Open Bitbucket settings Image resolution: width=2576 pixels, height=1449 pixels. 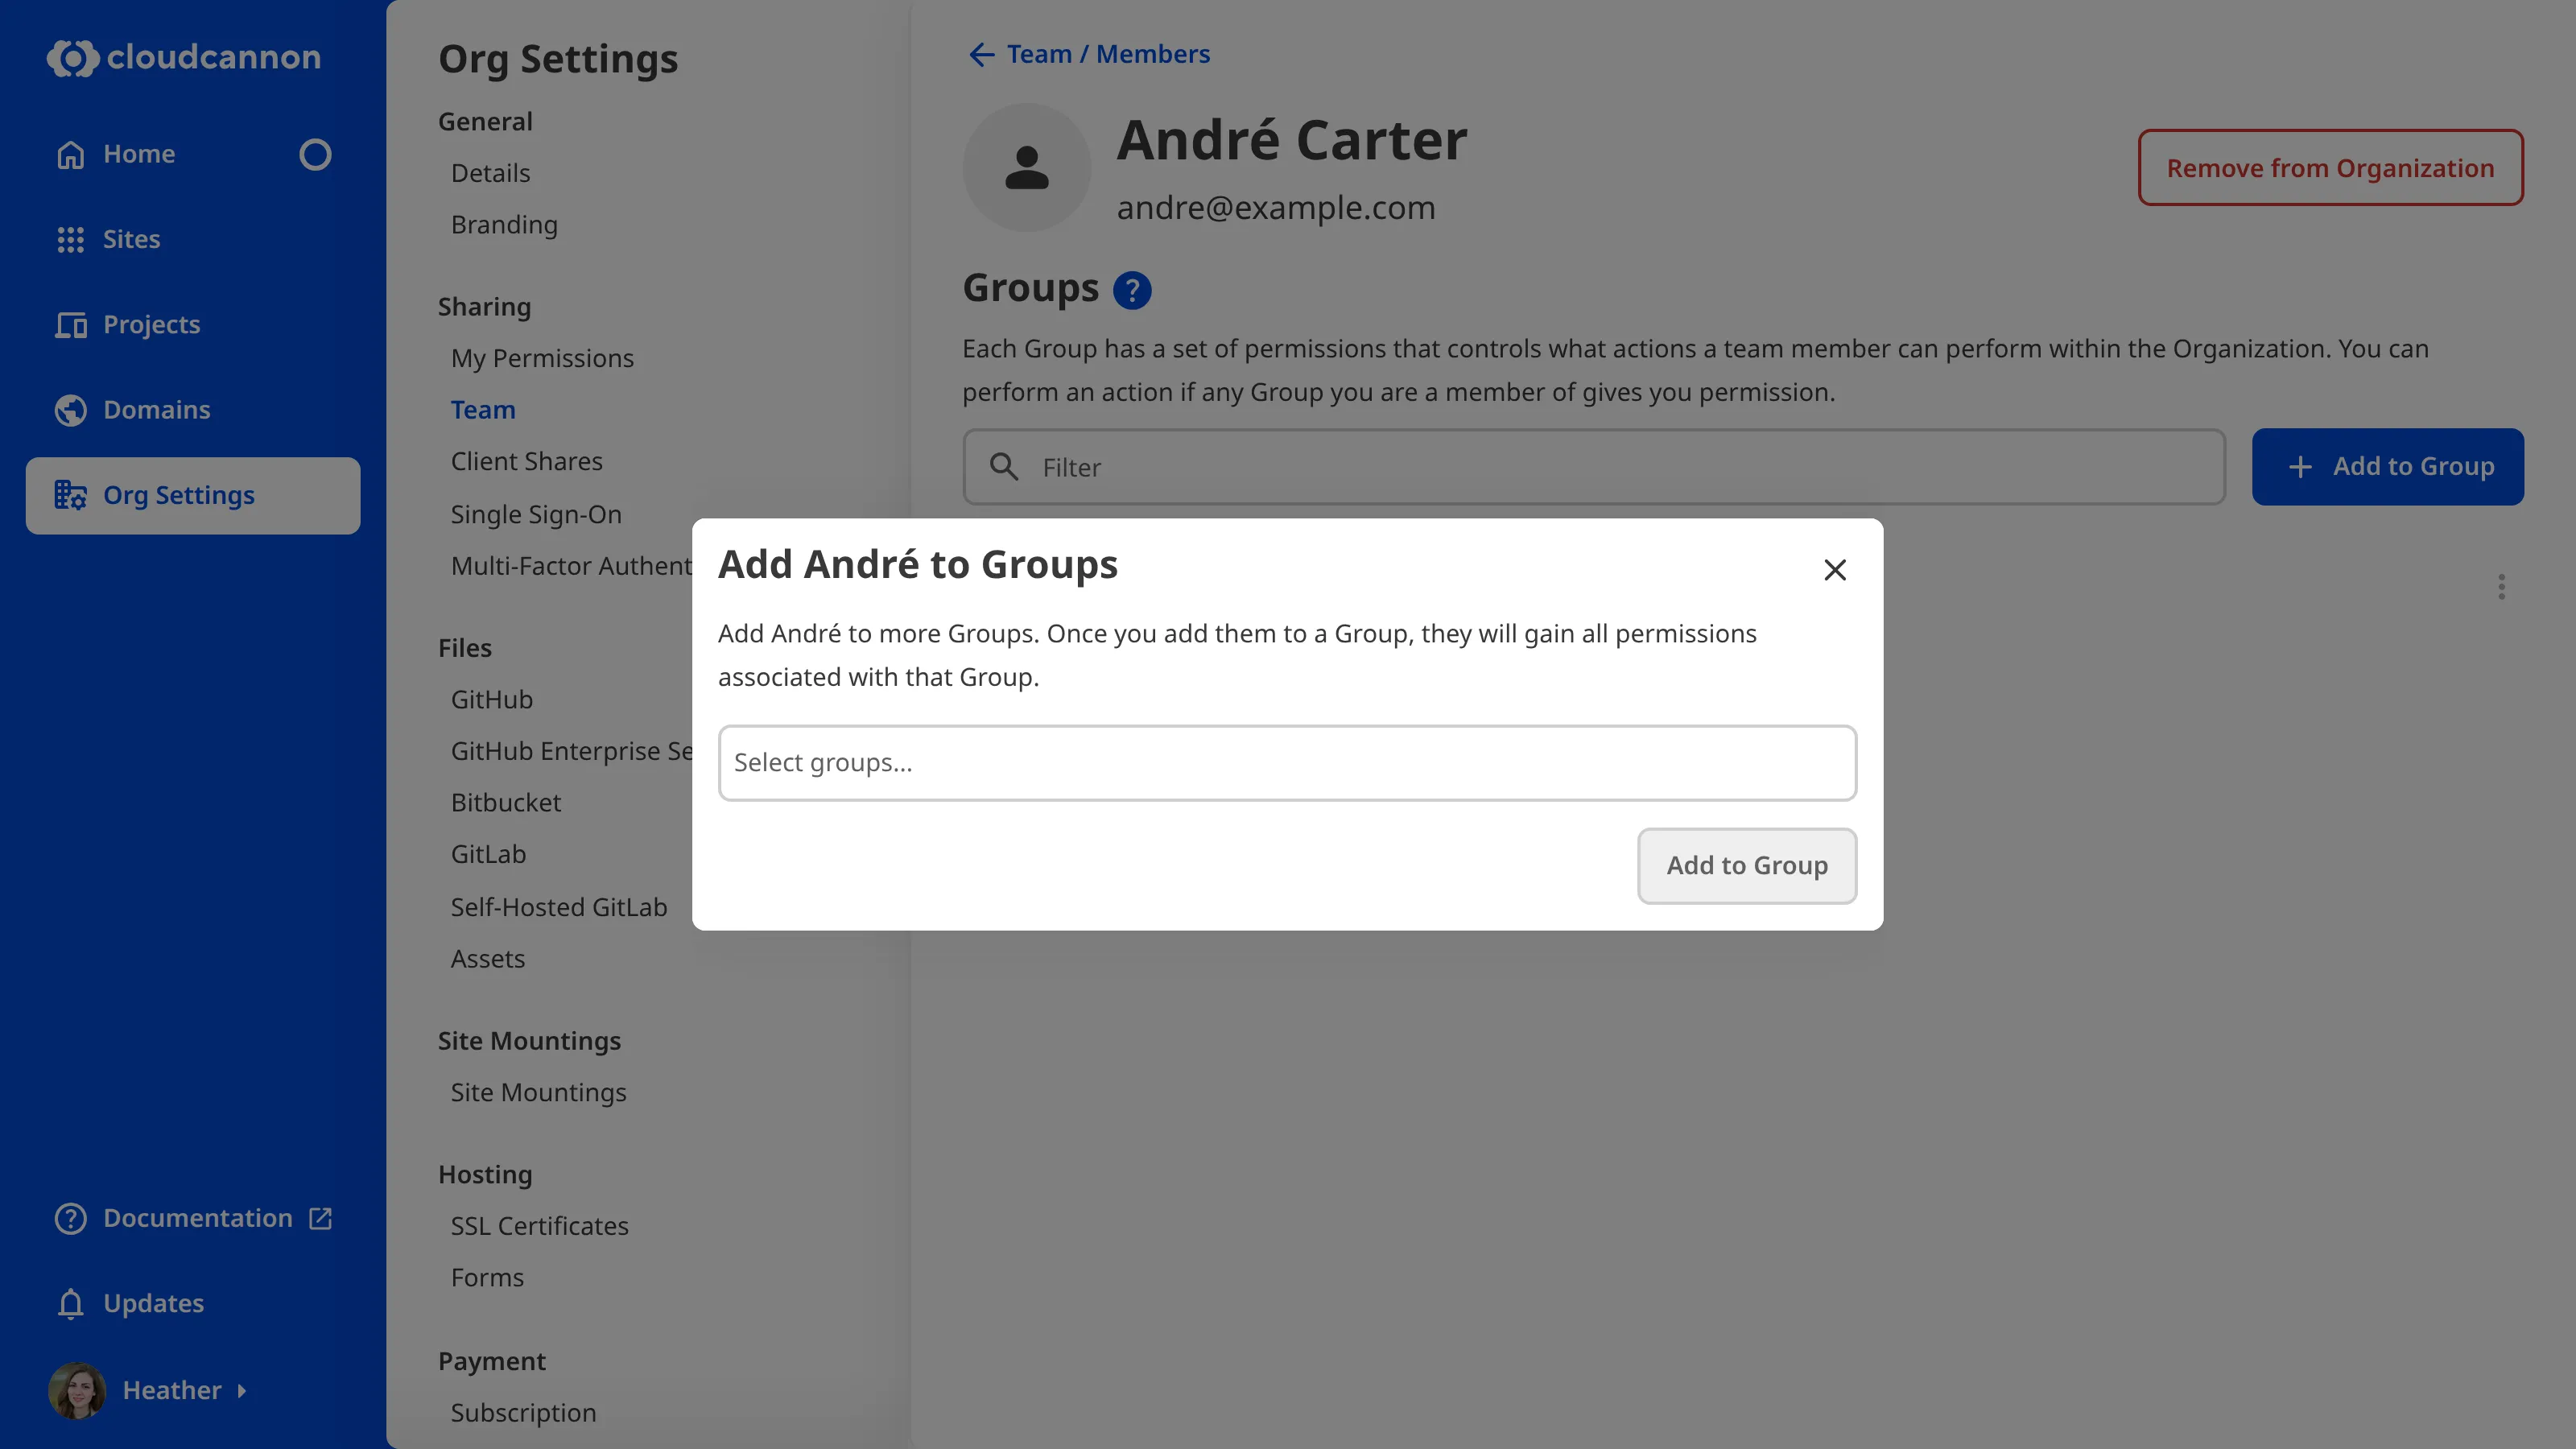tap(506, 803)
